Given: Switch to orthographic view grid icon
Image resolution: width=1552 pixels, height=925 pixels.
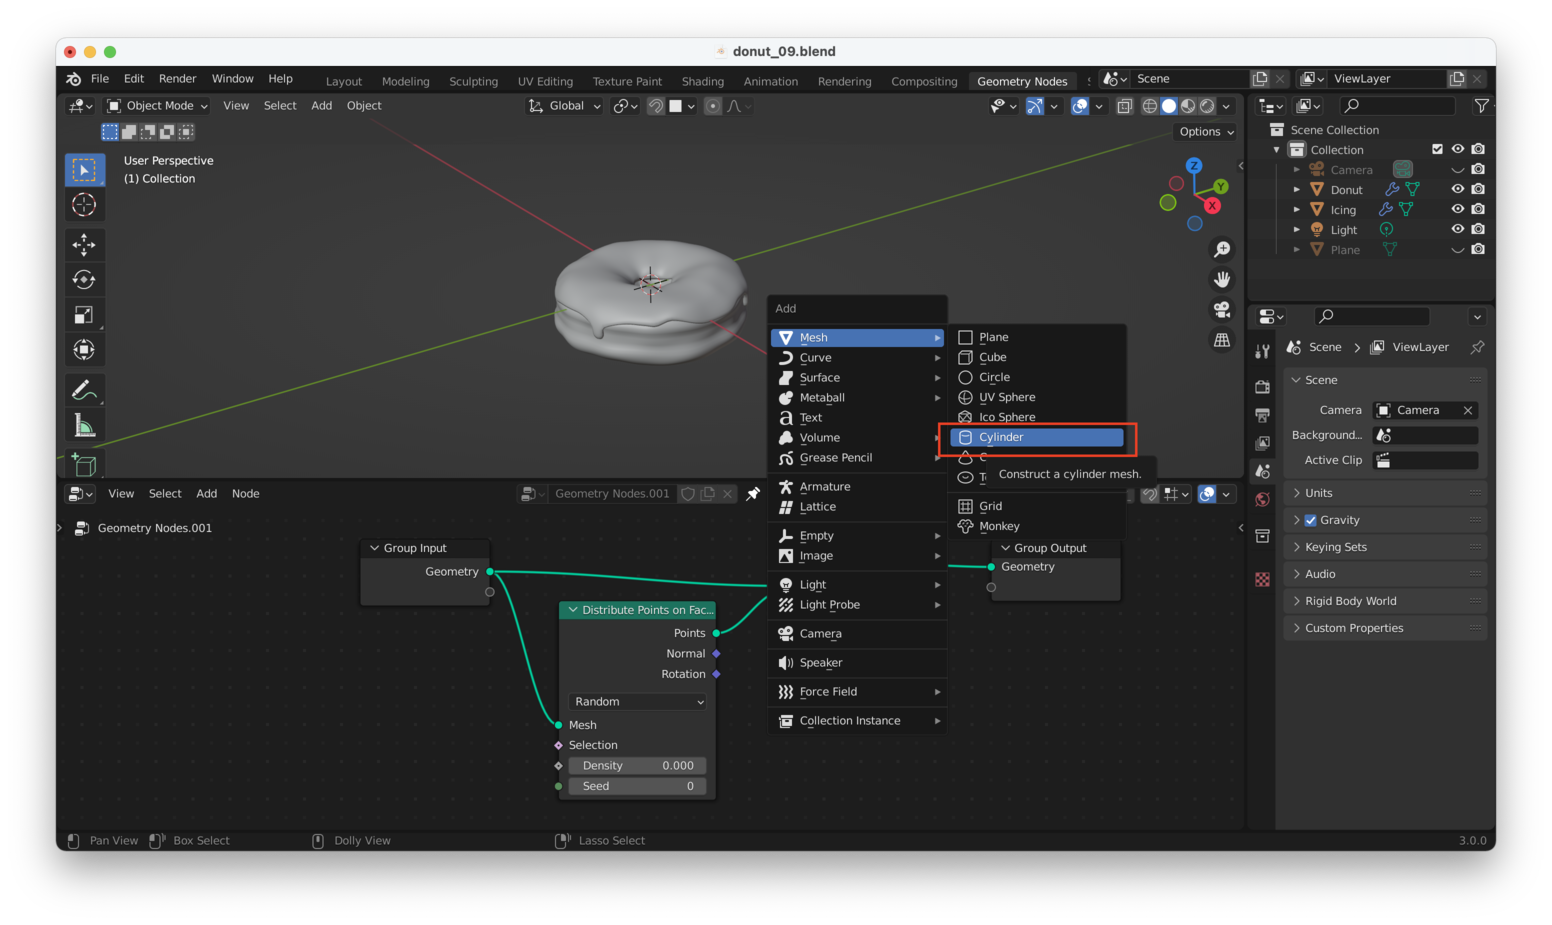Looking at the screenshot, I should (x=1222, y=340).
